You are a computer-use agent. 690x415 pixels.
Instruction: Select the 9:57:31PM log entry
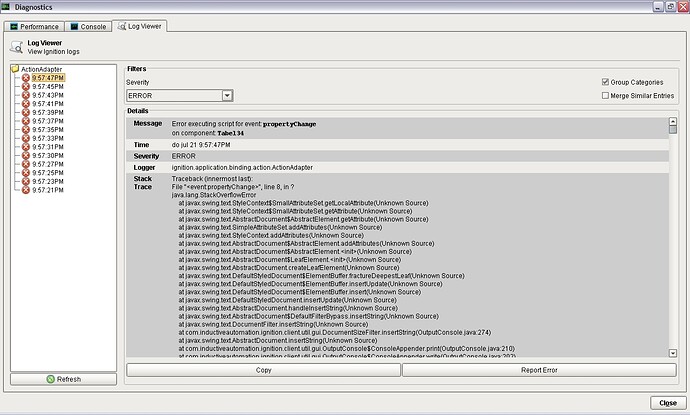[x=48, y=147]
